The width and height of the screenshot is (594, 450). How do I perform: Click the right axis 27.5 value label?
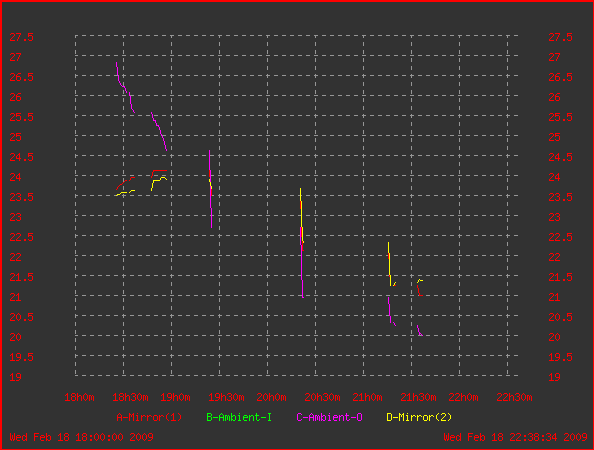pyautogui.click(x=561, y=37)
